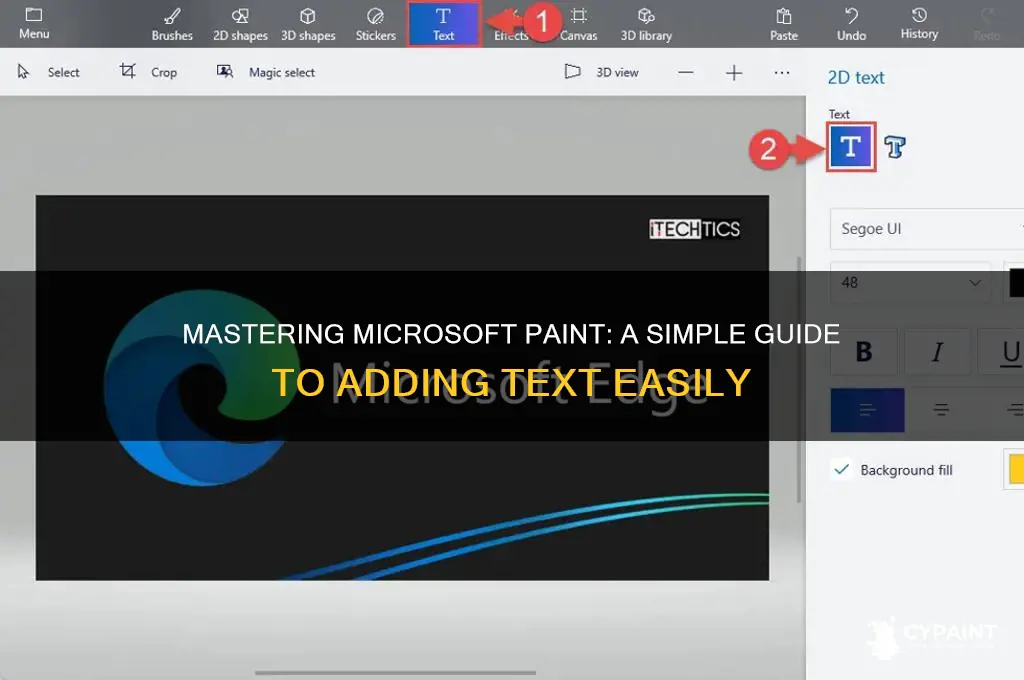The height and width of the screenshot is (680, 1024).
Task: Activate Magic select
Action: pos(266,72)
